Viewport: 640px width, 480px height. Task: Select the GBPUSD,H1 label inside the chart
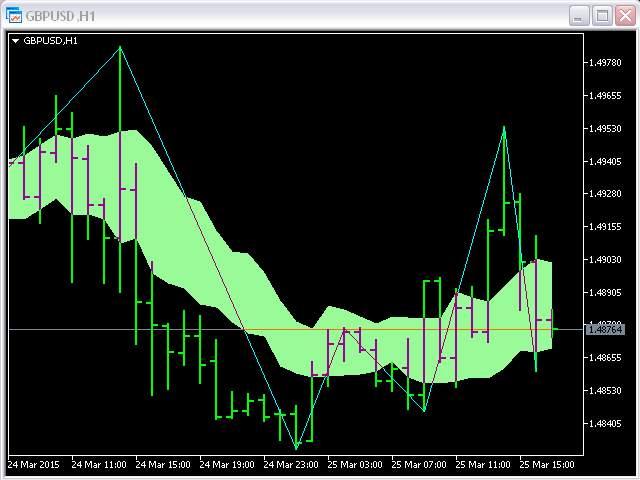[x=51, y=41]
